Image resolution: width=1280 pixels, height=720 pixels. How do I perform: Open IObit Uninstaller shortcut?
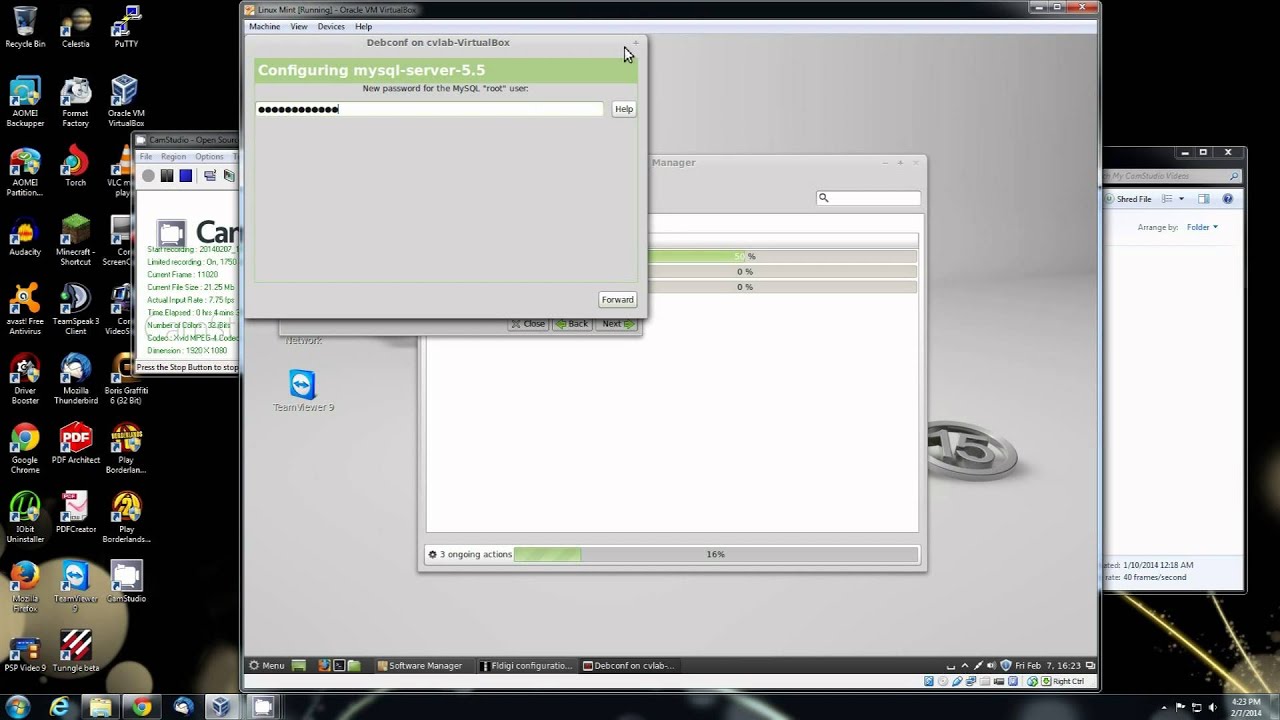pyautogui.click(x=25, y=518)
